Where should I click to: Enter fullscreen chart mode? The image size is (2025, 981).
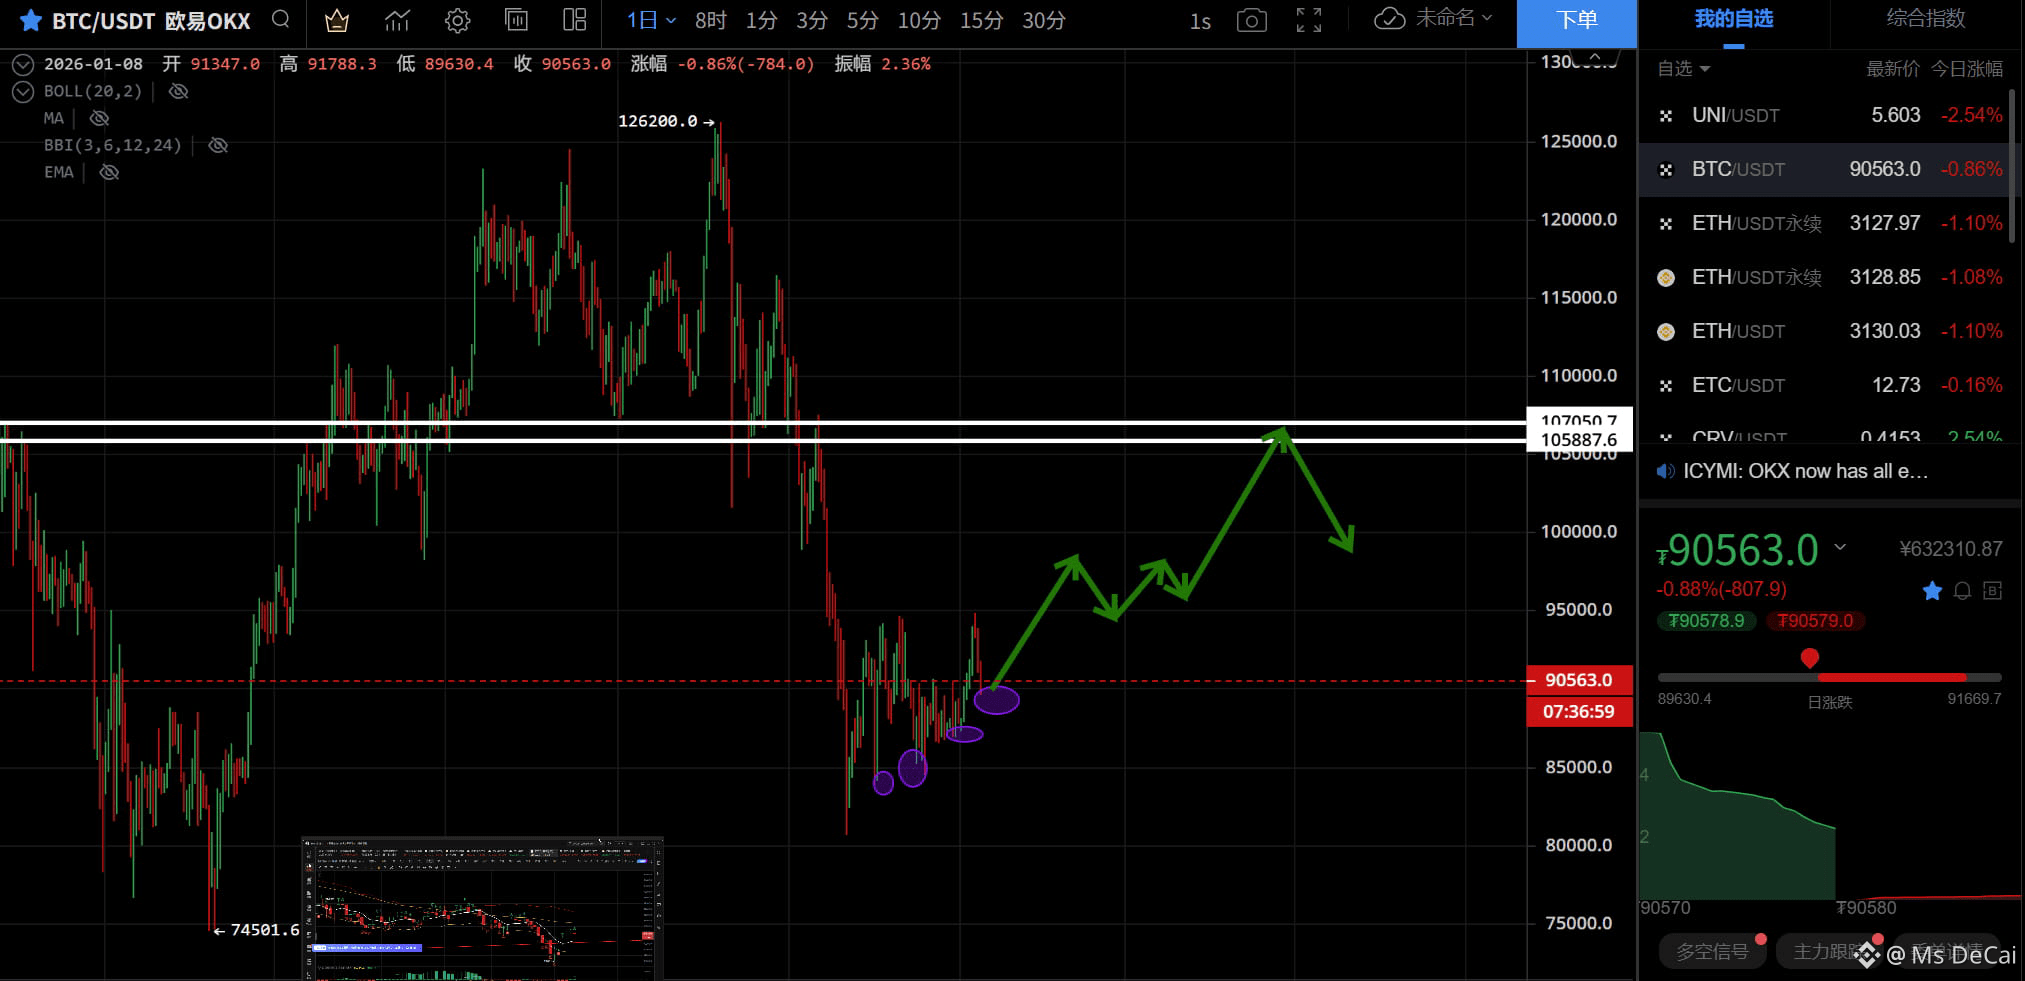[x=1309, y=20]
